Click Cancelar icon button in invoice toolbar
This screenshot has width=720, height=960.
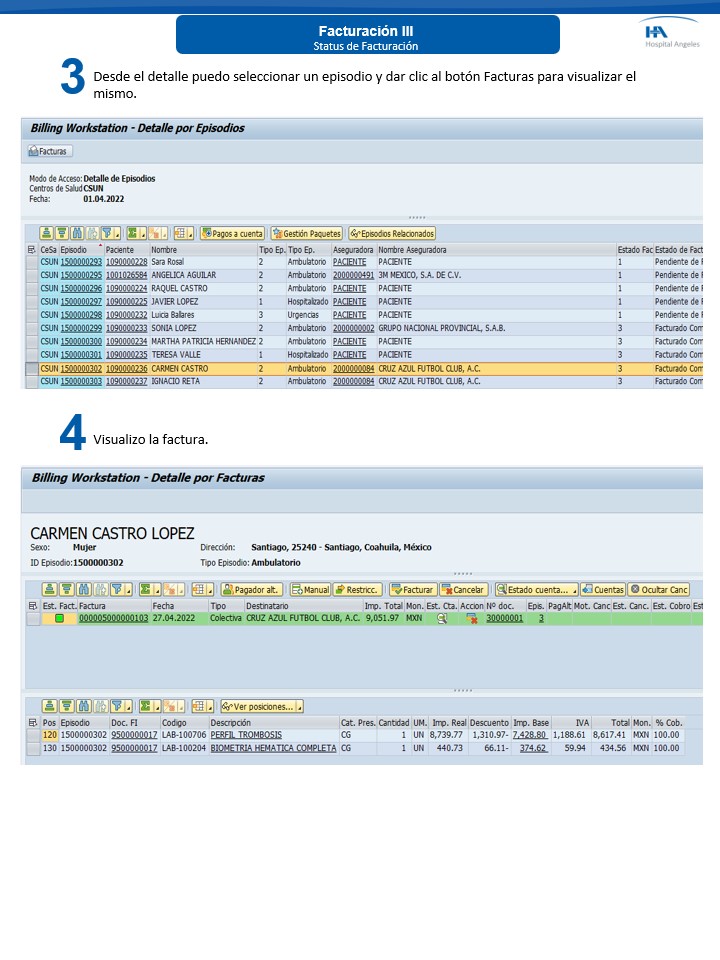pyautogui.click(x=464, y=590)
